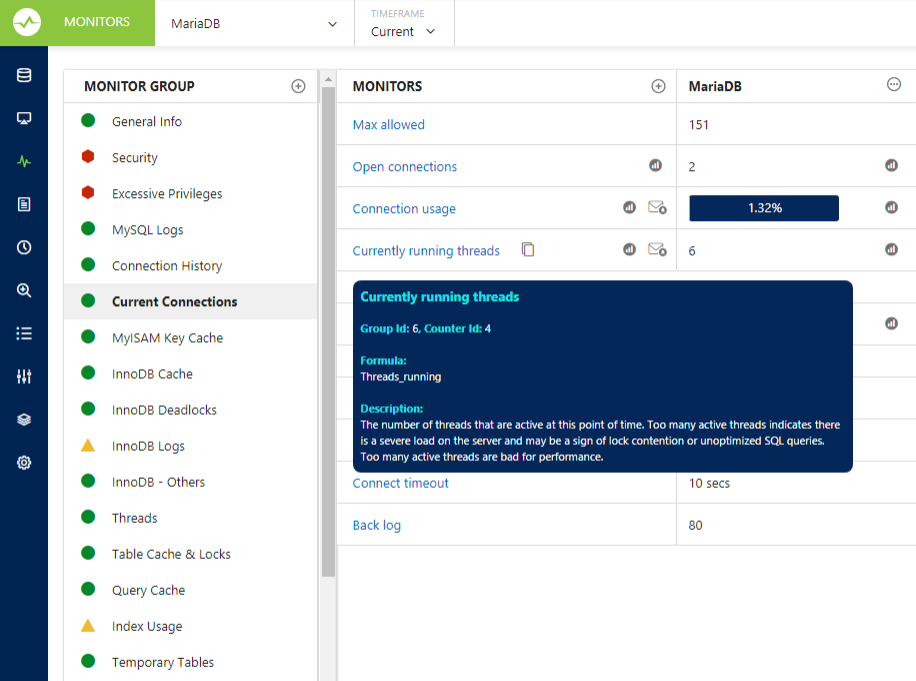
Task: Open the settings gear in sidebar
Action: tap(24, 462)
